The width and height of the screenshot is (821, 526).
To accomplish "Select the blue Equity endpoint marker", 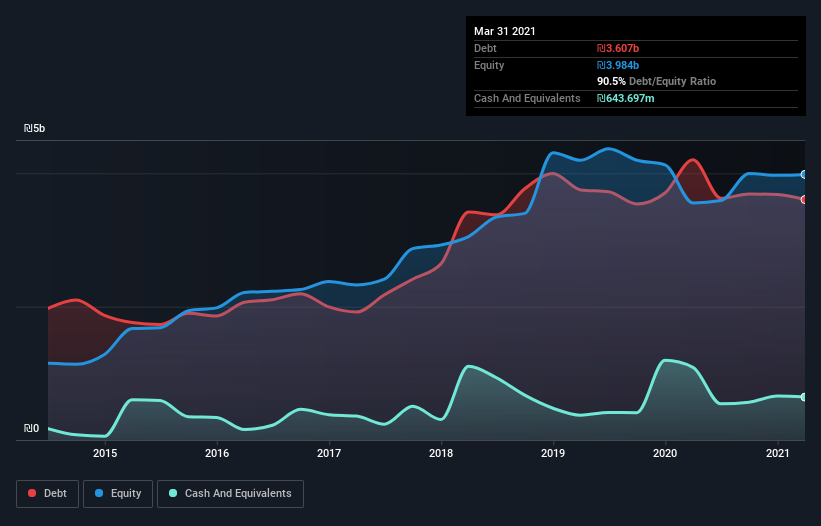I will tap(804, 174).
